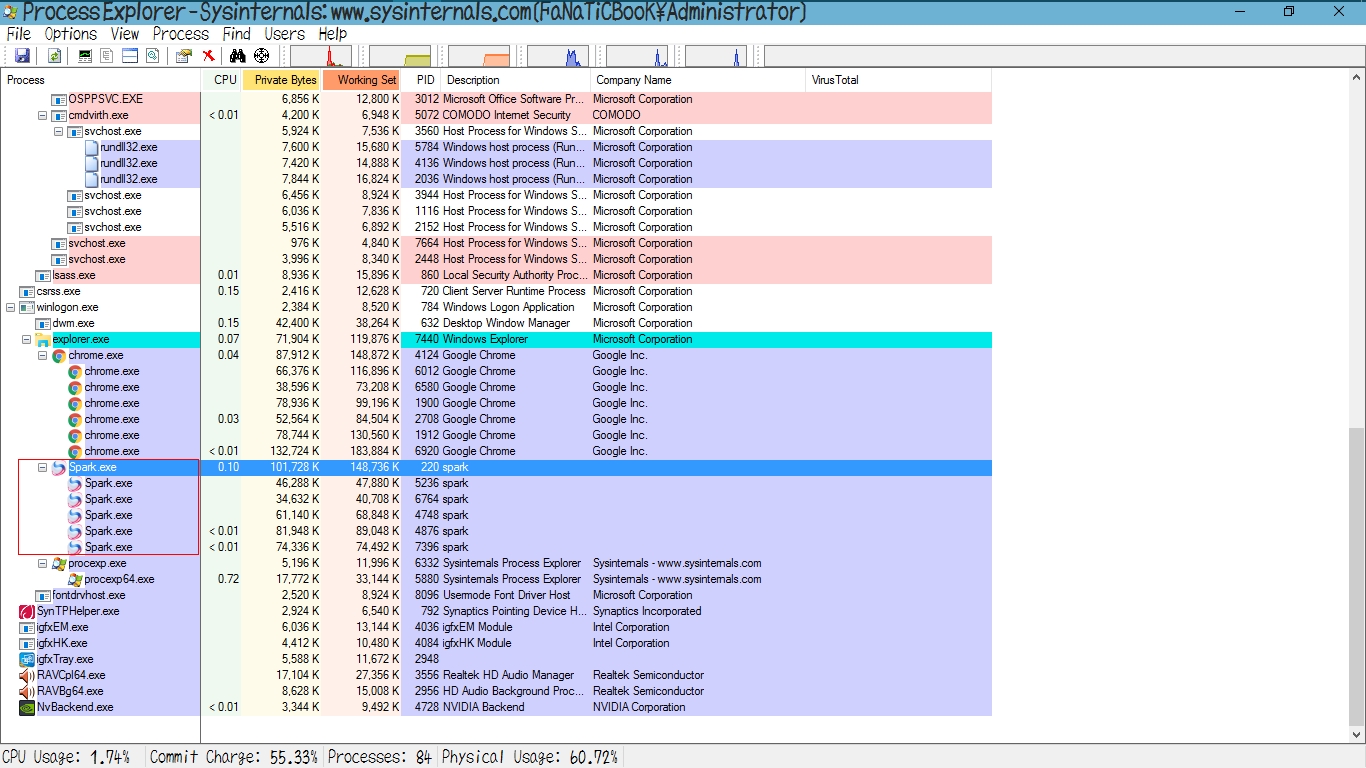Open the System Information toolbar icon
The width and height of the screenshot is (1366, 768).
tap(85, 56)
